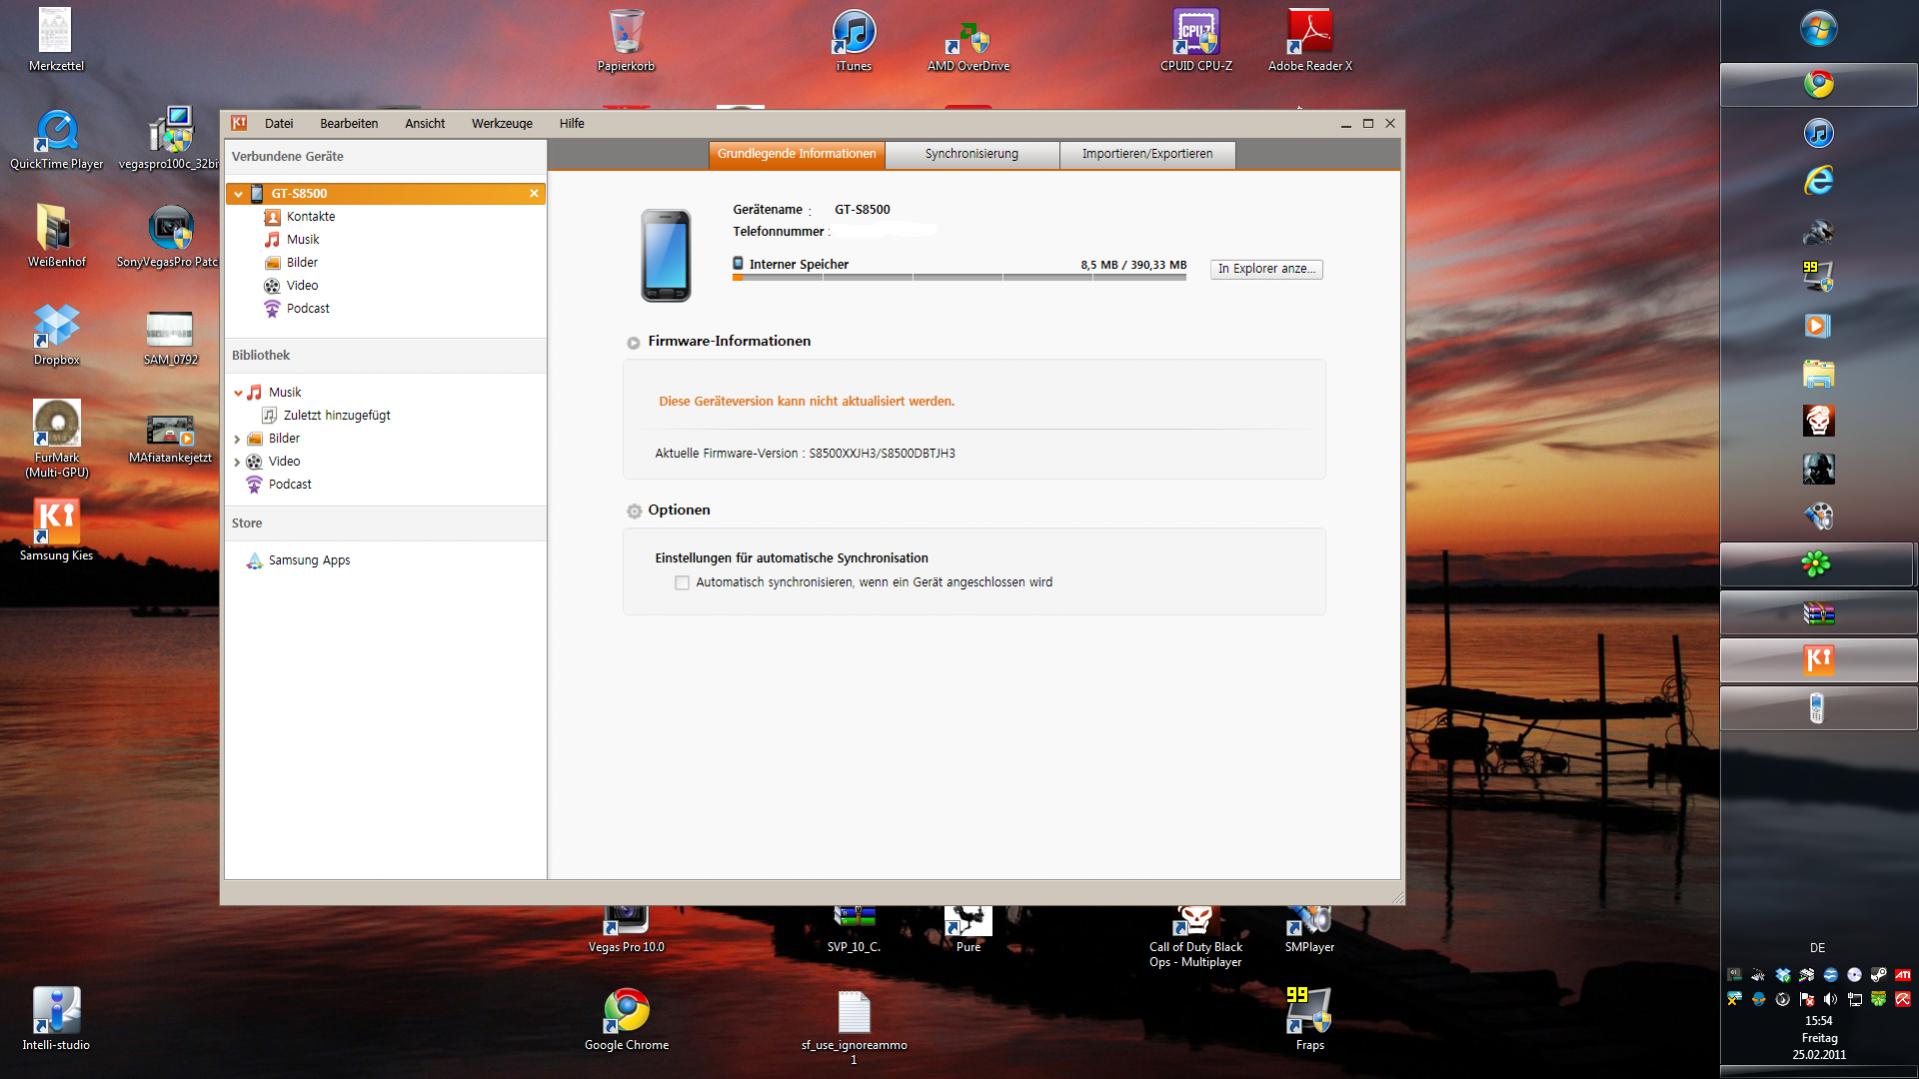Image resolution: width=1919 pixels, height=1079 pixels.
Task: Open the Bearbeiten menu
Action: [x=349, y=123]
